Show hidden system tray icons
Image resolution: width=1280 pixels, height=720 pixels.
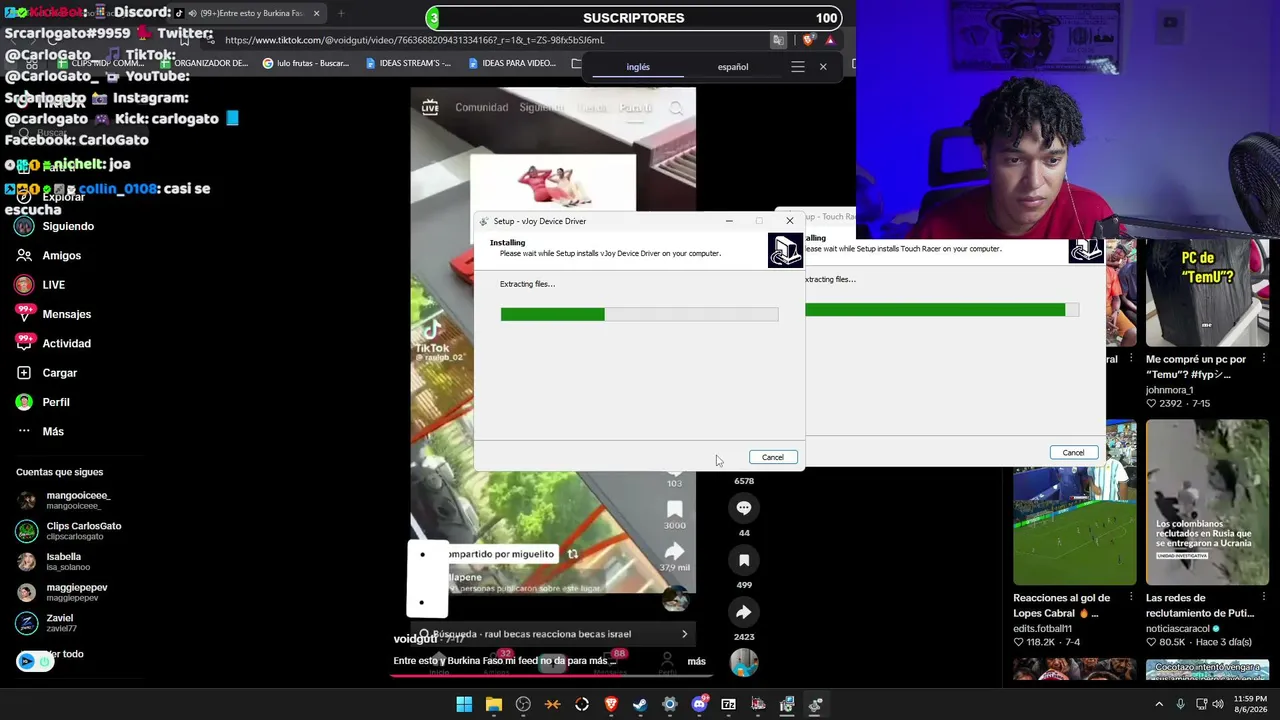click(1159, 704)
